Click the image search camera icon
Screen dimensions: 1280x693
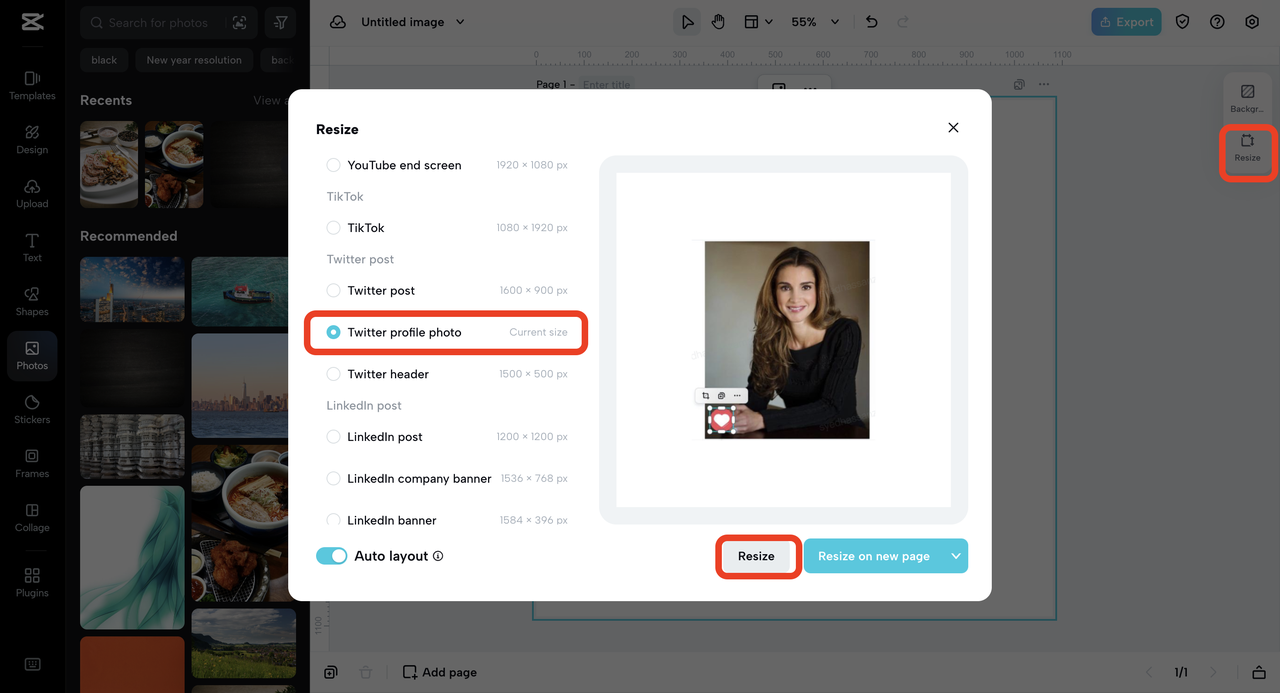239,22
